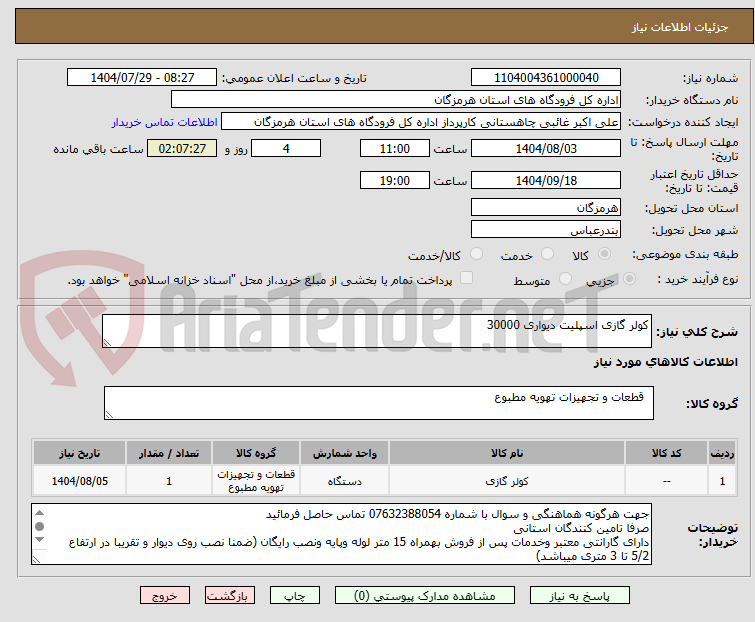Click the quantity cell showing 1

(x=169, y=480)
